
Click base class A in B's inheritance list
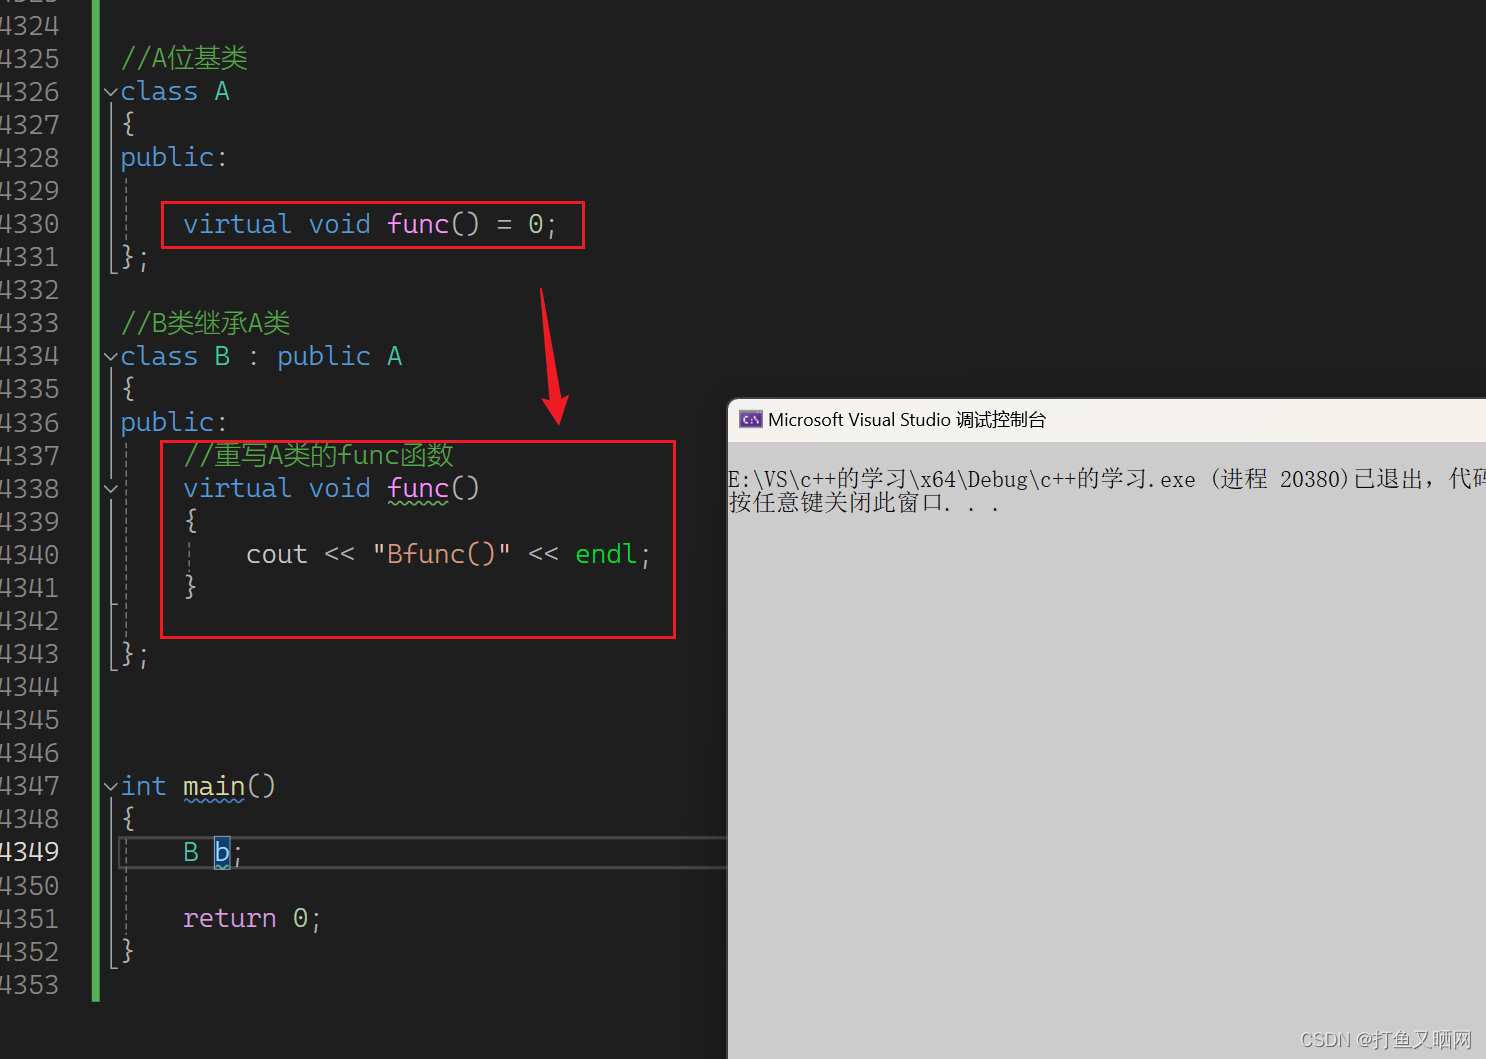[395, 357]
